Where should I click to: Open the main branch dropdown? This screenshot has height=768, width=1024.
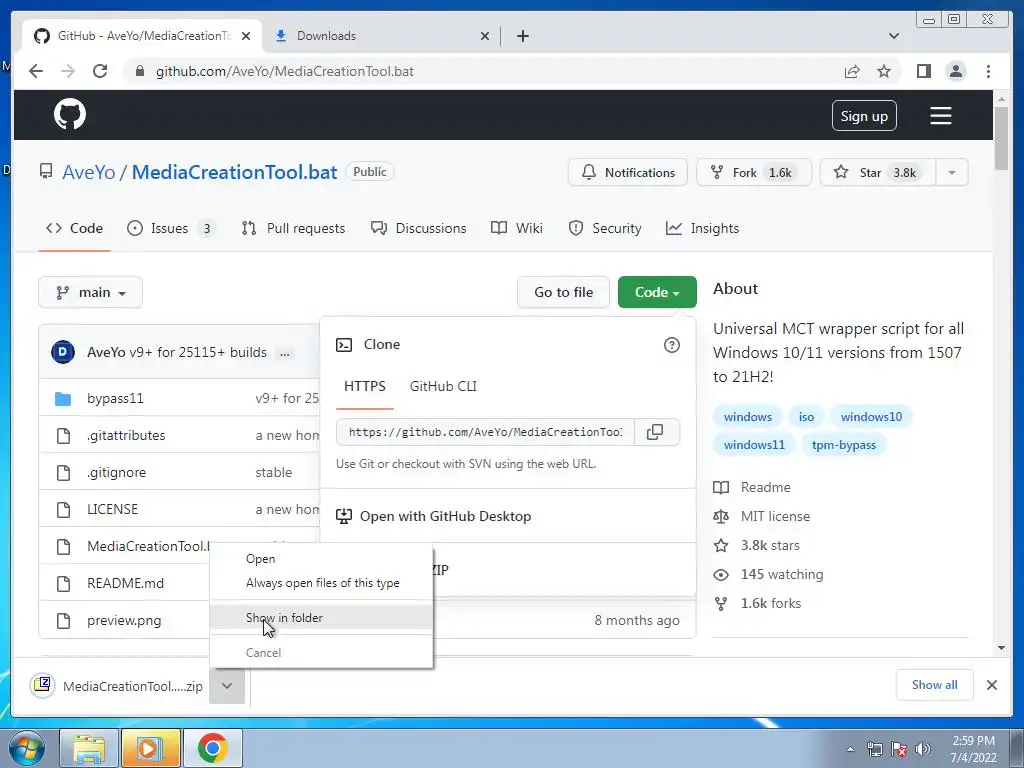point(90,292)
